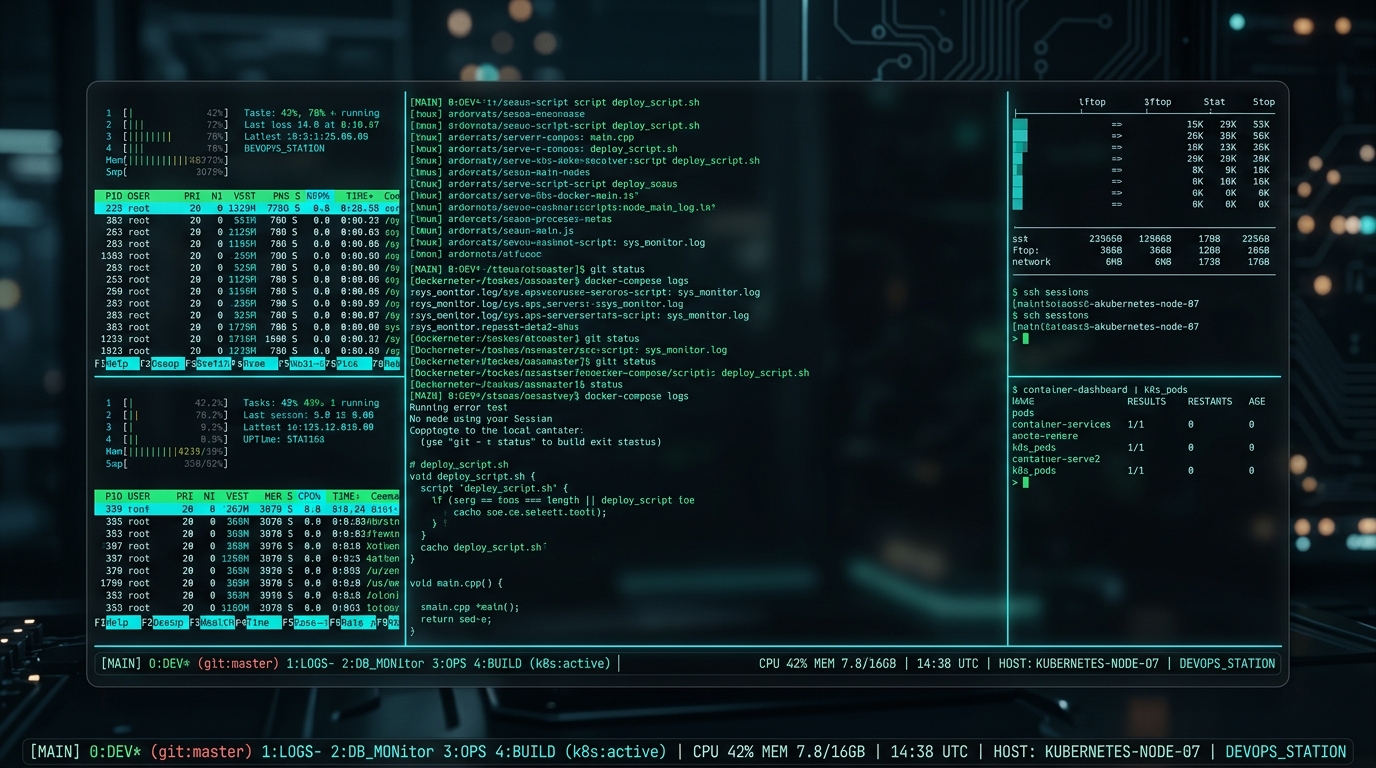Click the 'network' row in stats pane
This screenshot has height=768, width=1376.
[x=1141, y=262]
